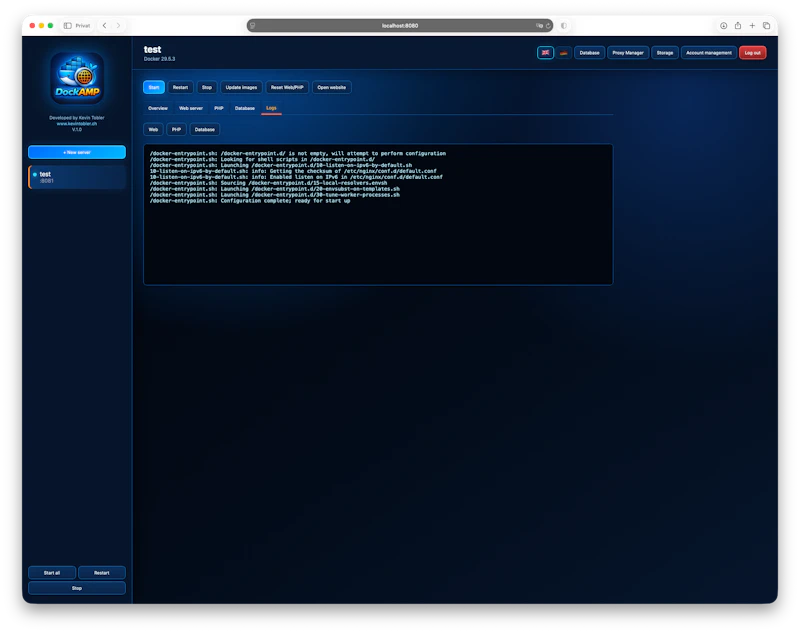Switch language using the German flag

point(563,53)
